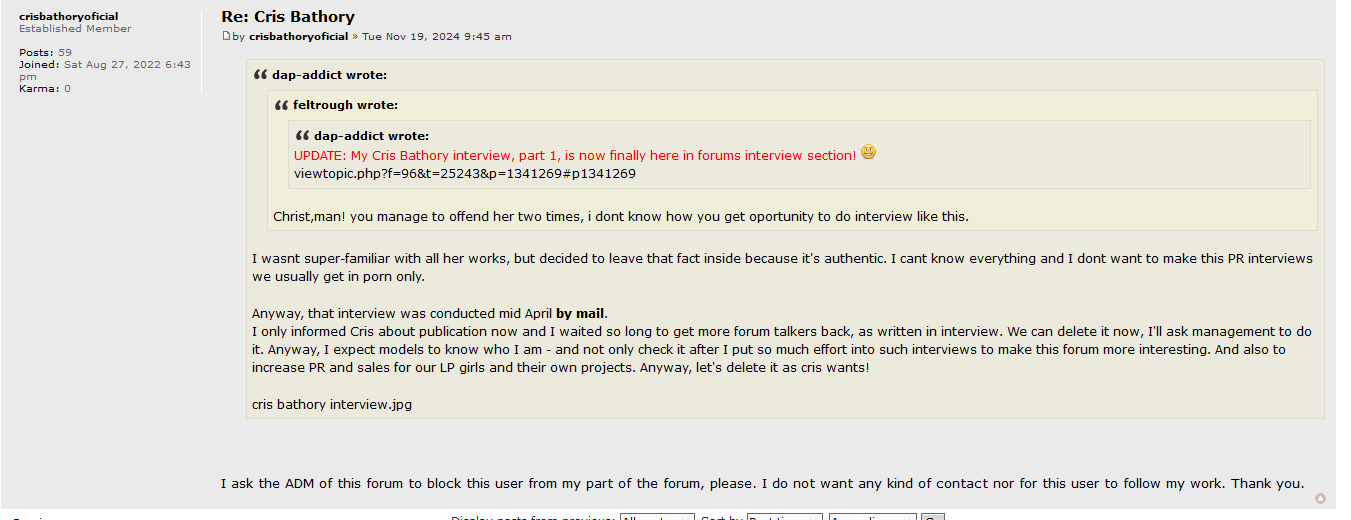This screenshot has width=1351, height=520.
Task: Click the quote mark icon beside 'feltrough wrote:'
Action: click(x=281, y=105)
